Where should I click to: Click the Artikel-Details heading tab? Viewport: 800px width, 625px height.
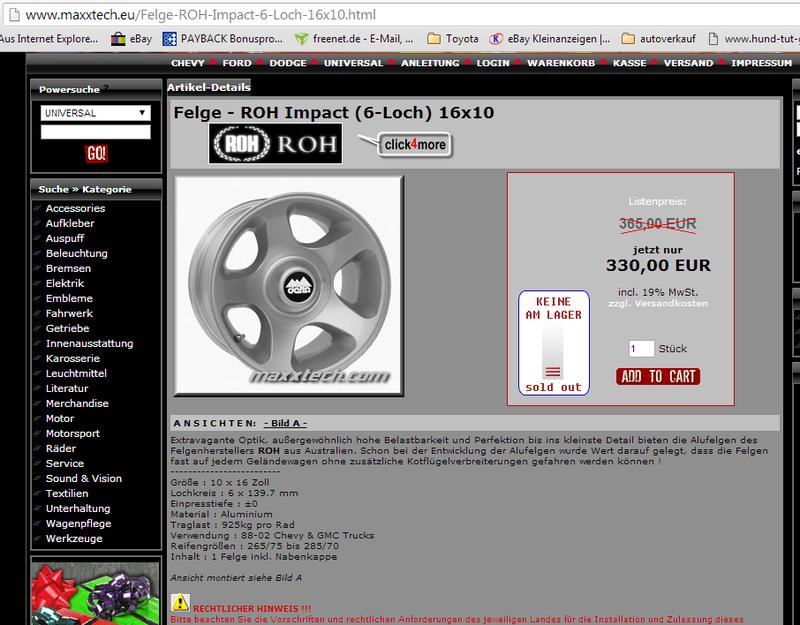[209, 87]
